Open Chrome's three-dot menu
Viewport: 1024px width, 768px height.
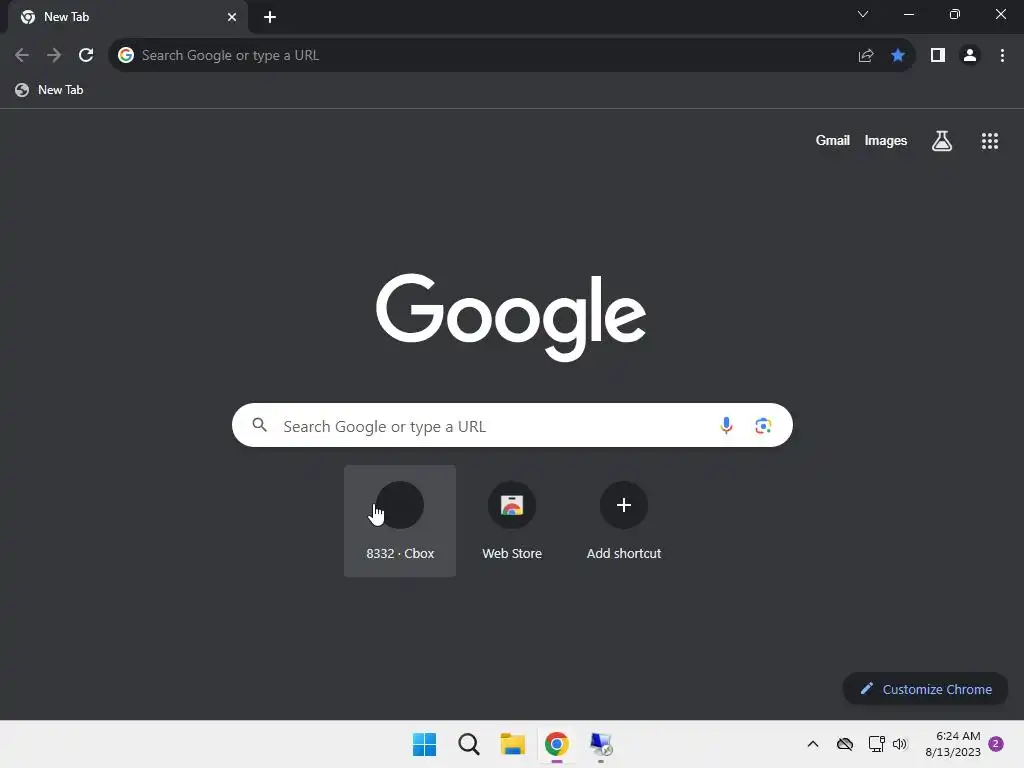pyautogui.click(x=1002, y=56)
